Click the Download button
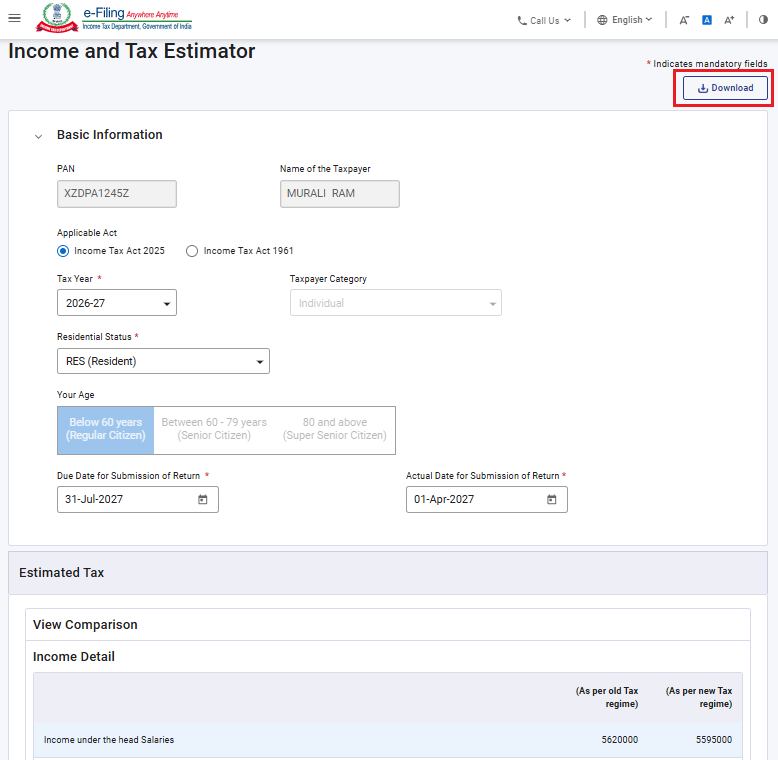The width and height of the screenshot is (778, 760). click(x=725, y=88)
